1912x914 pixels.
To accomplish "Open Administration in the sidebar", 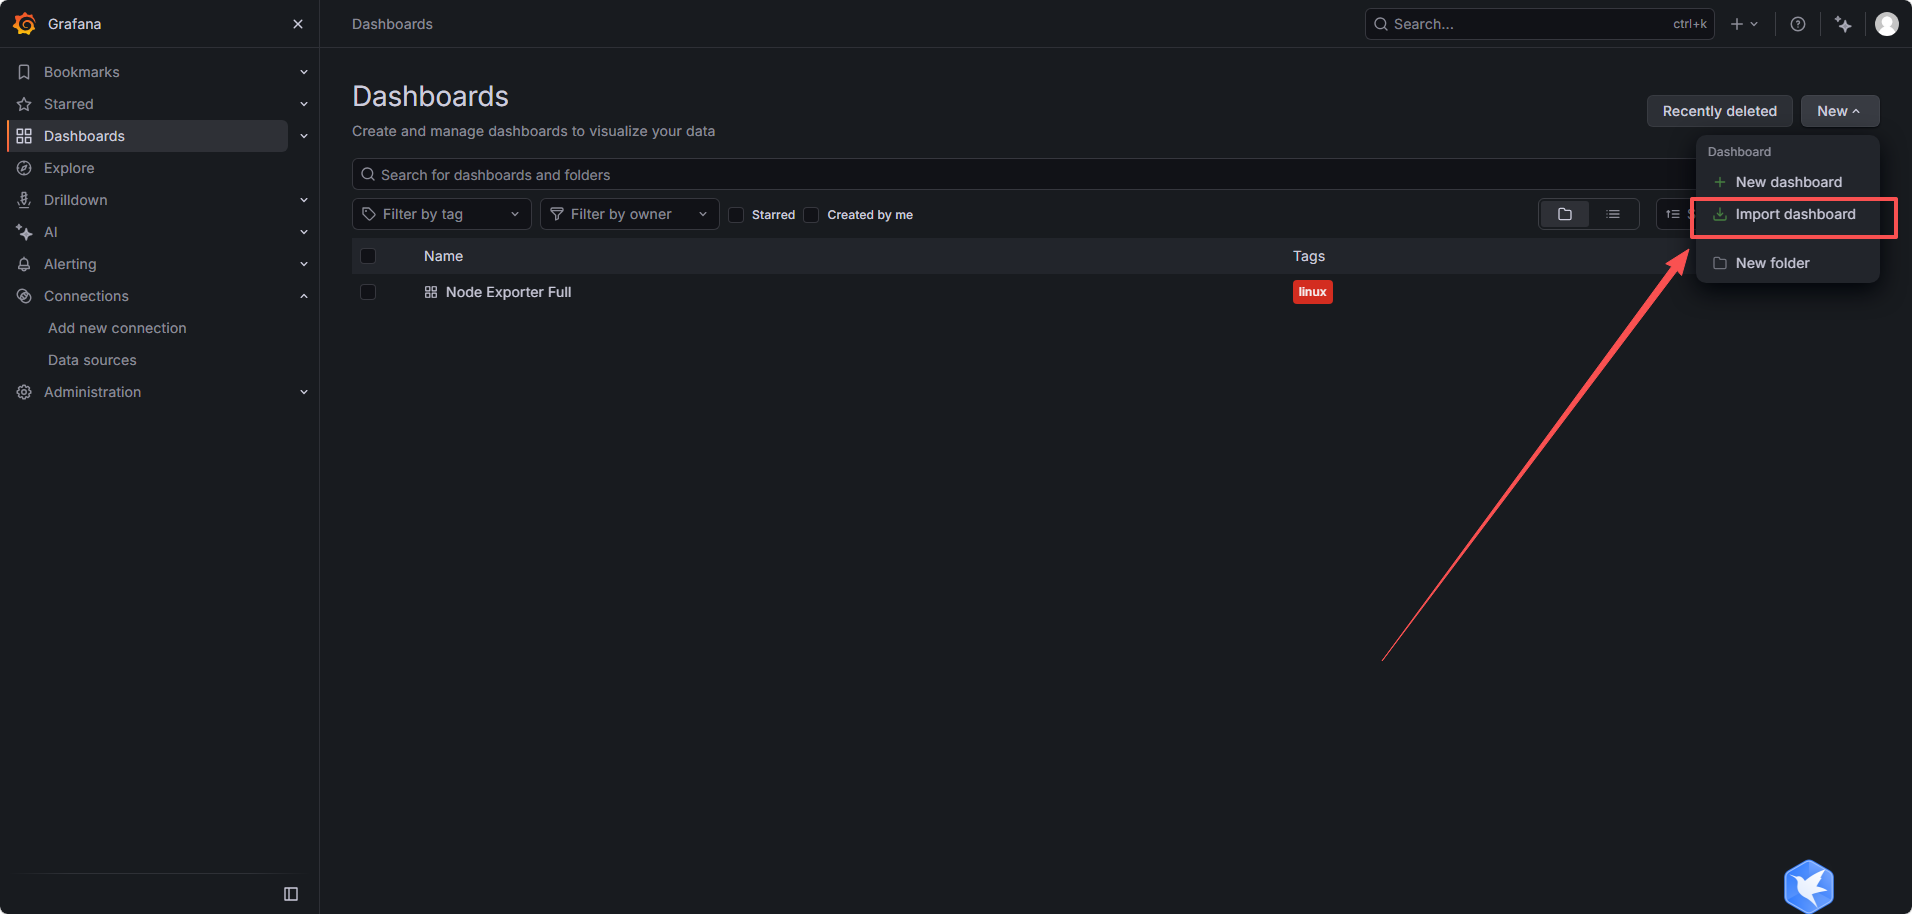I will click(92, 392).
